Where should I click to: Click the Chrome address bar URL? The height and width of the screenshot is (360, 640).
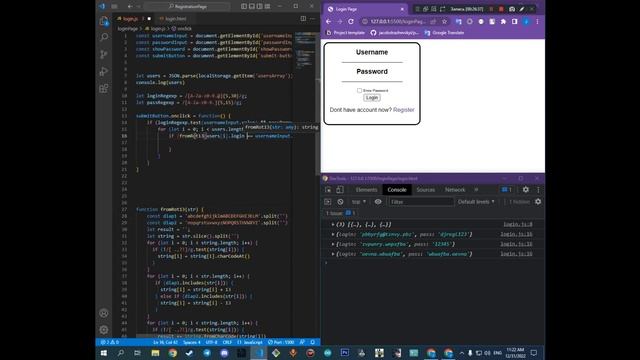398,21
